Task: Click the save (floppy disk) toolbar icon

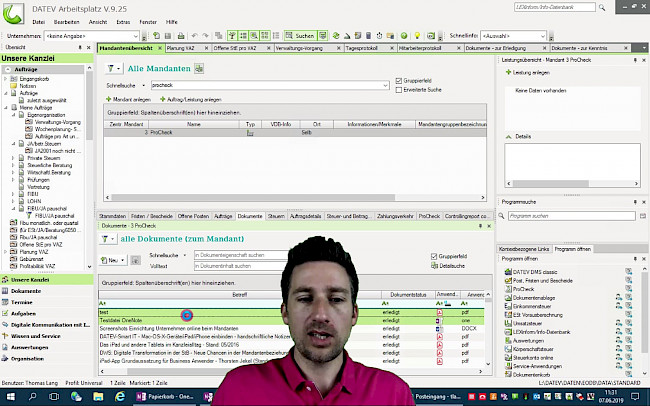Action: tap(168, 36)
